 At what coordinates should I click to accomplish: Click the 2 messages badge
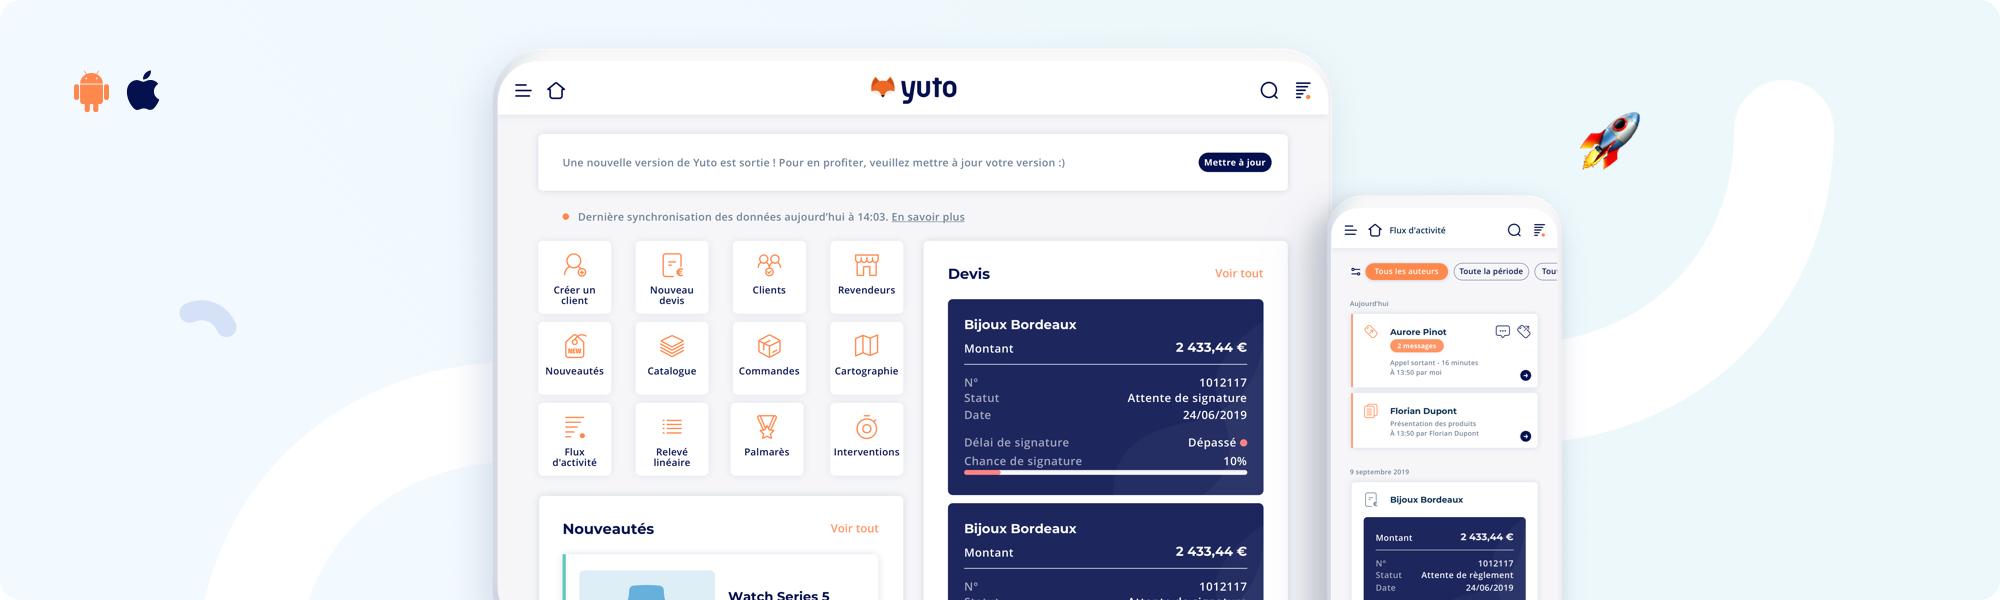1417,346
